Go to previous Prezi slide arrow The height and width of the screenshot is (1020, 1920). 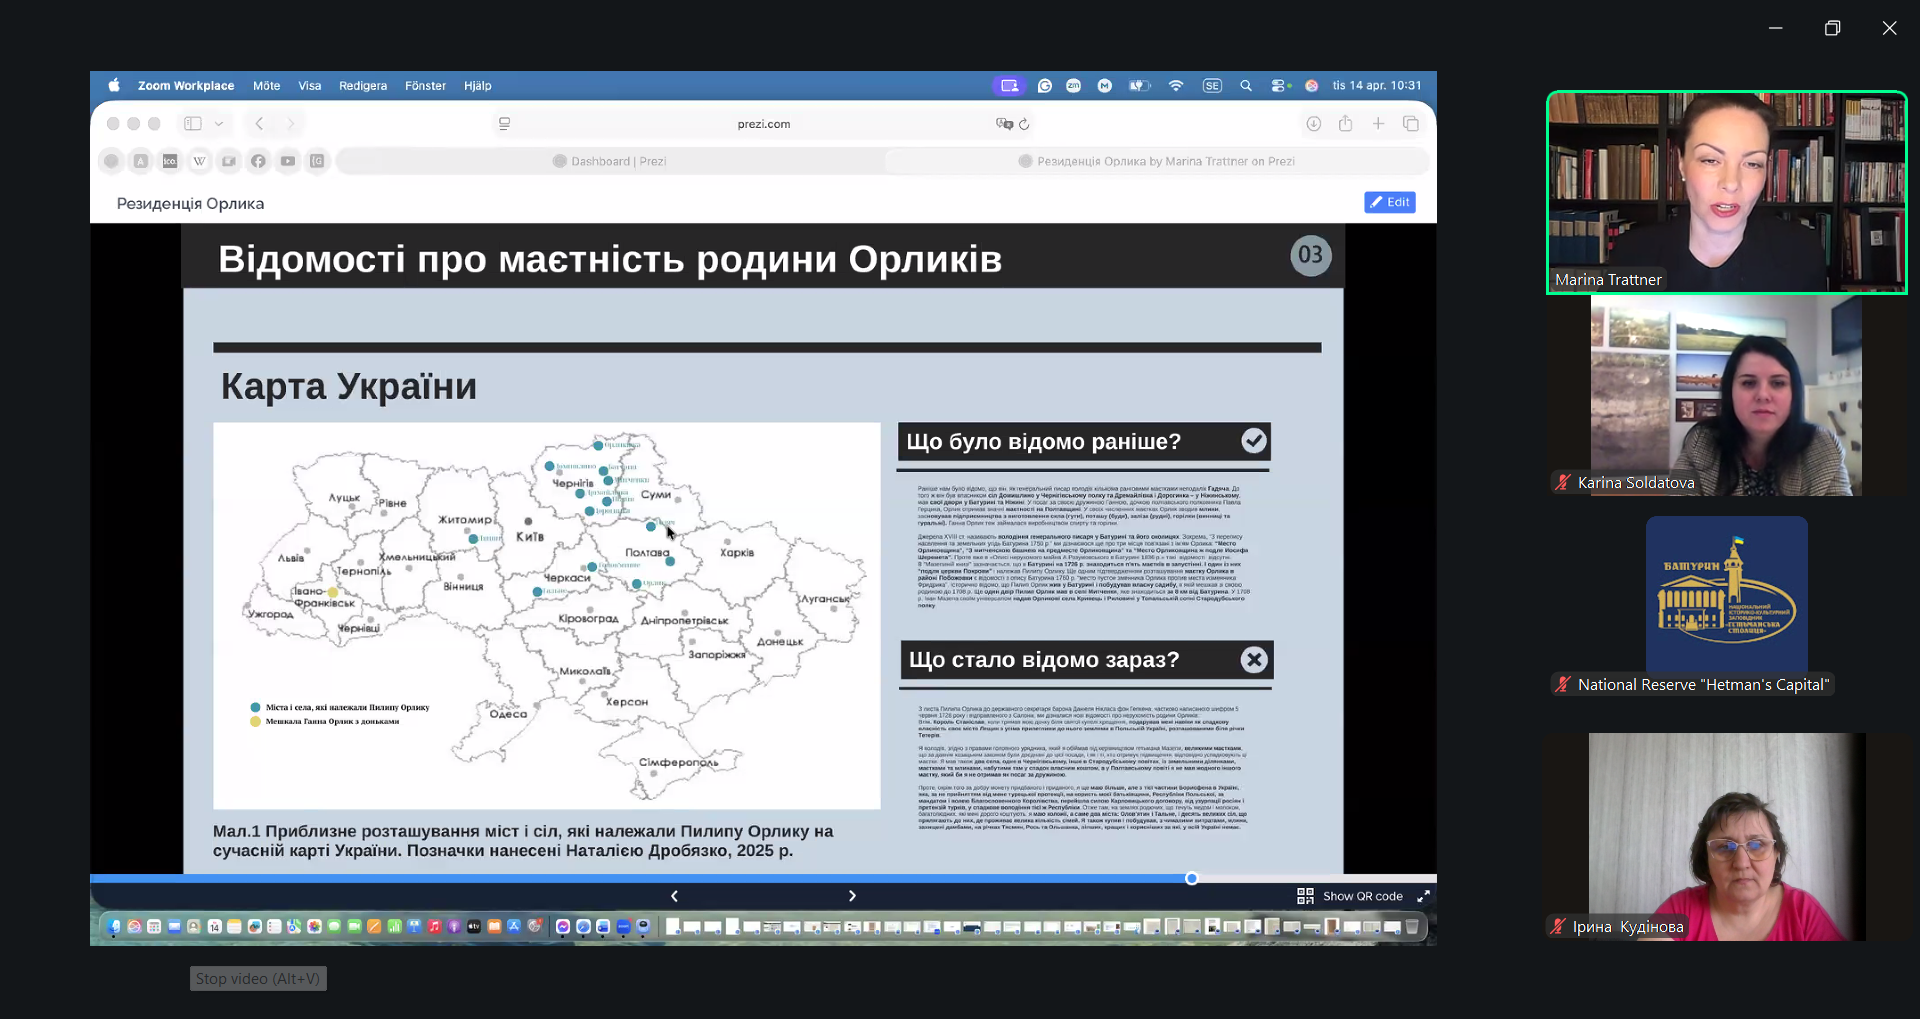(674, 896)
